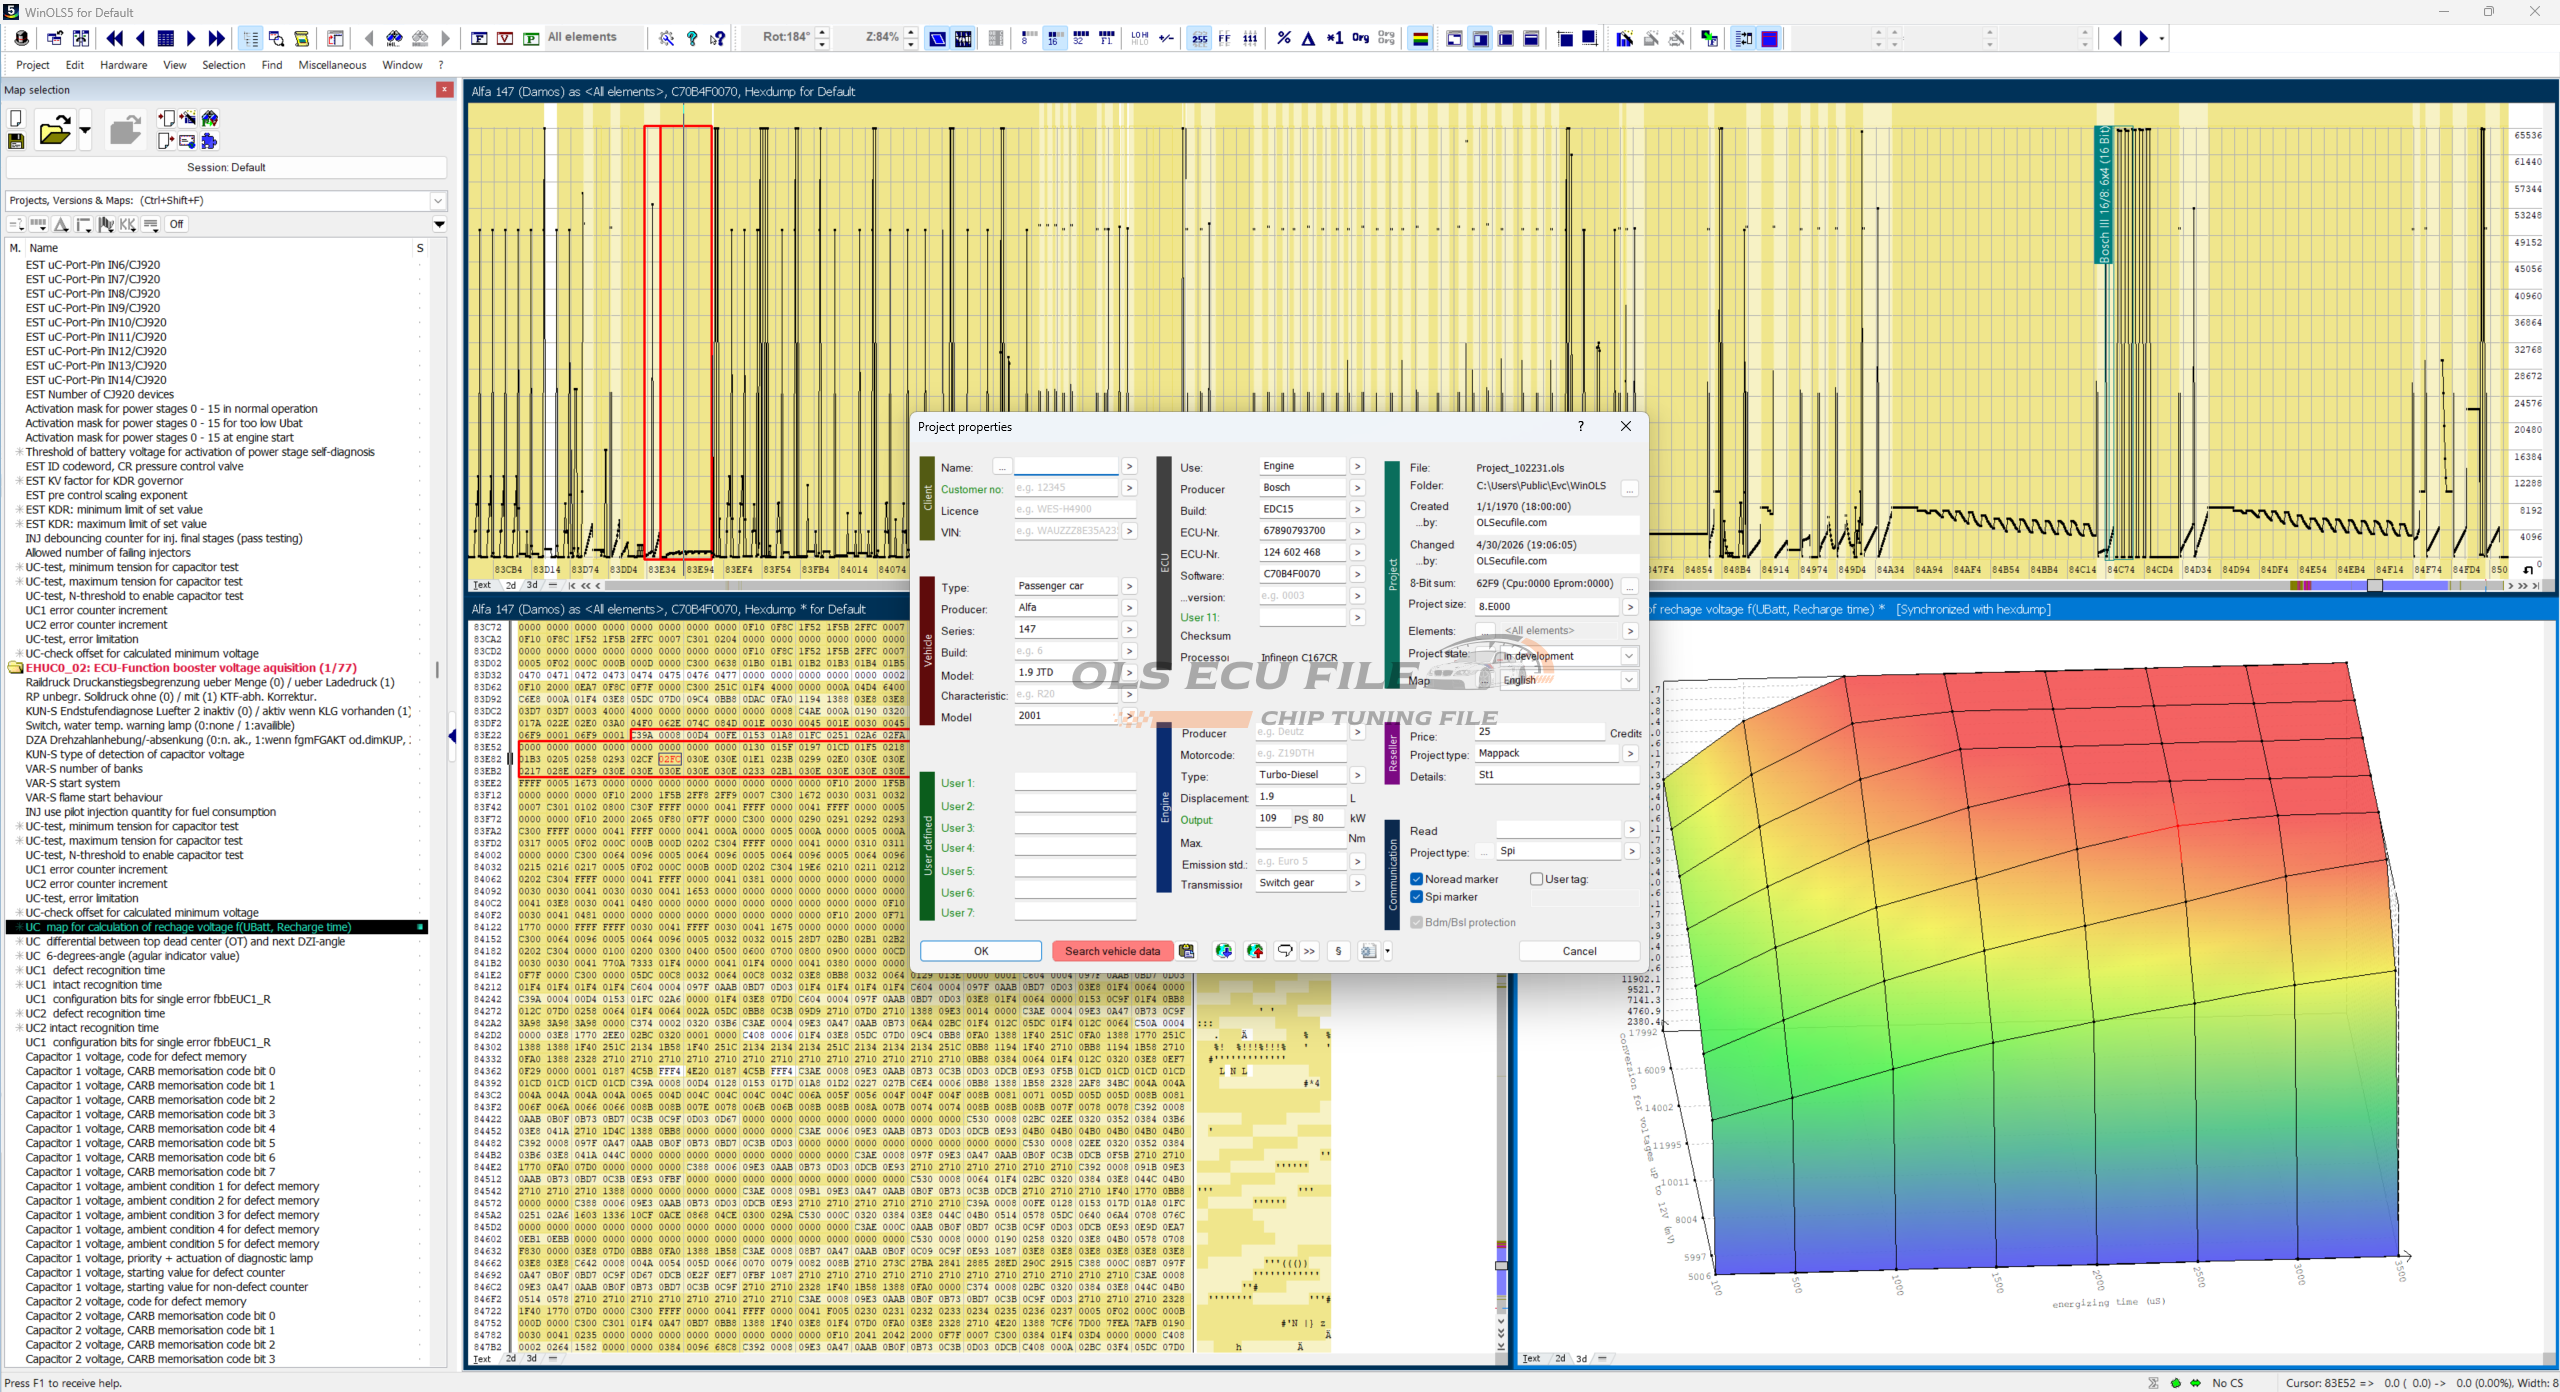The image size is (2560, 1392).
Task: Toggle the red-blue window toolbar button
Action: (1770, 38)
